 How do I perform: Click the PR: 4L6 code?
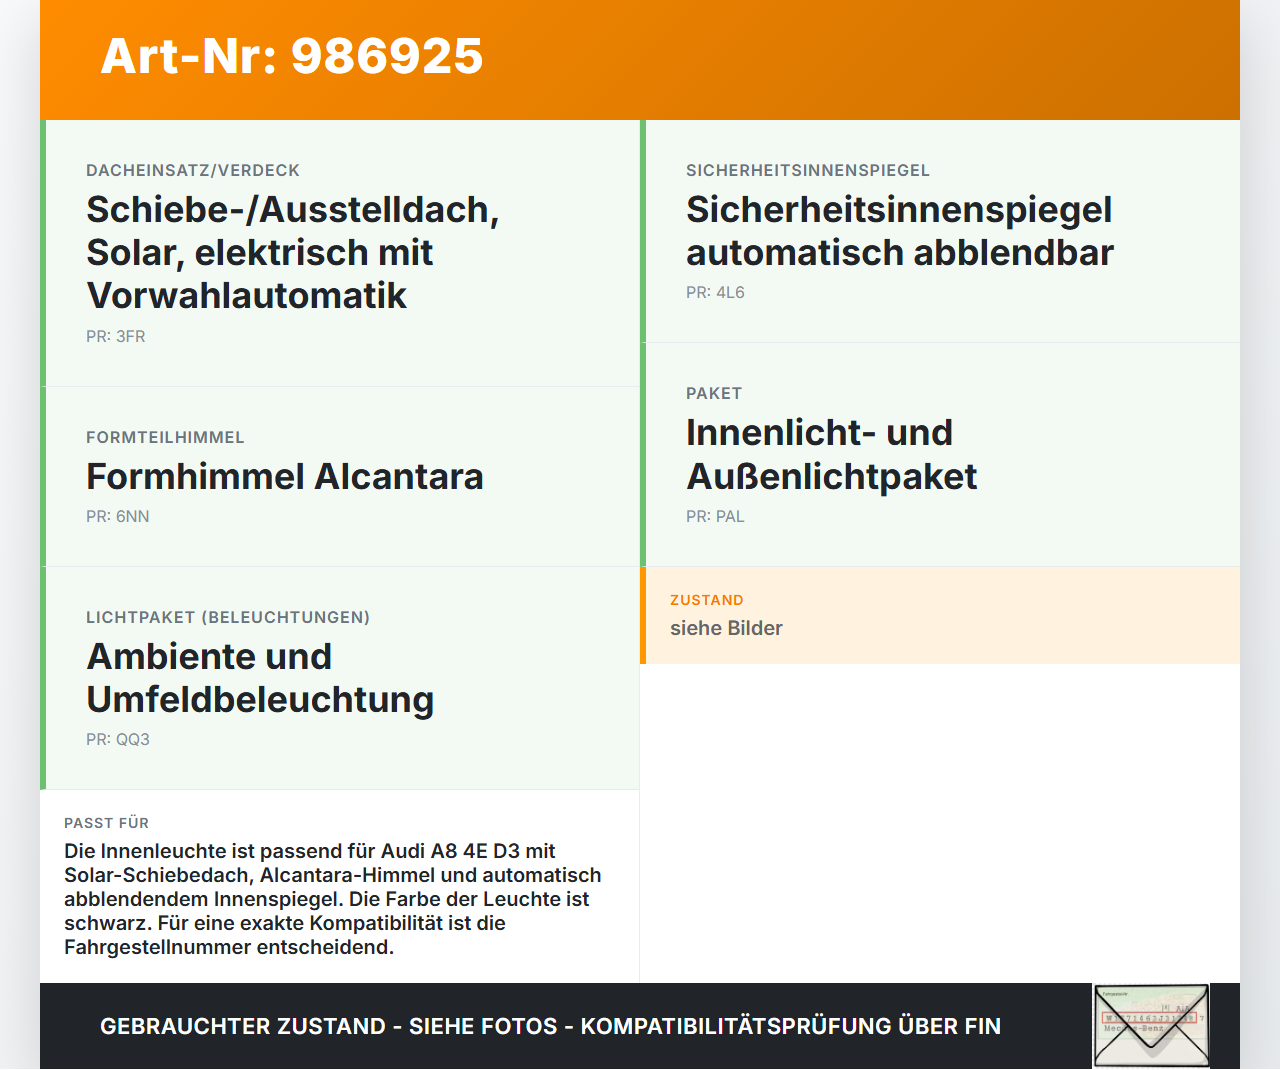click(x=715, y=292)
